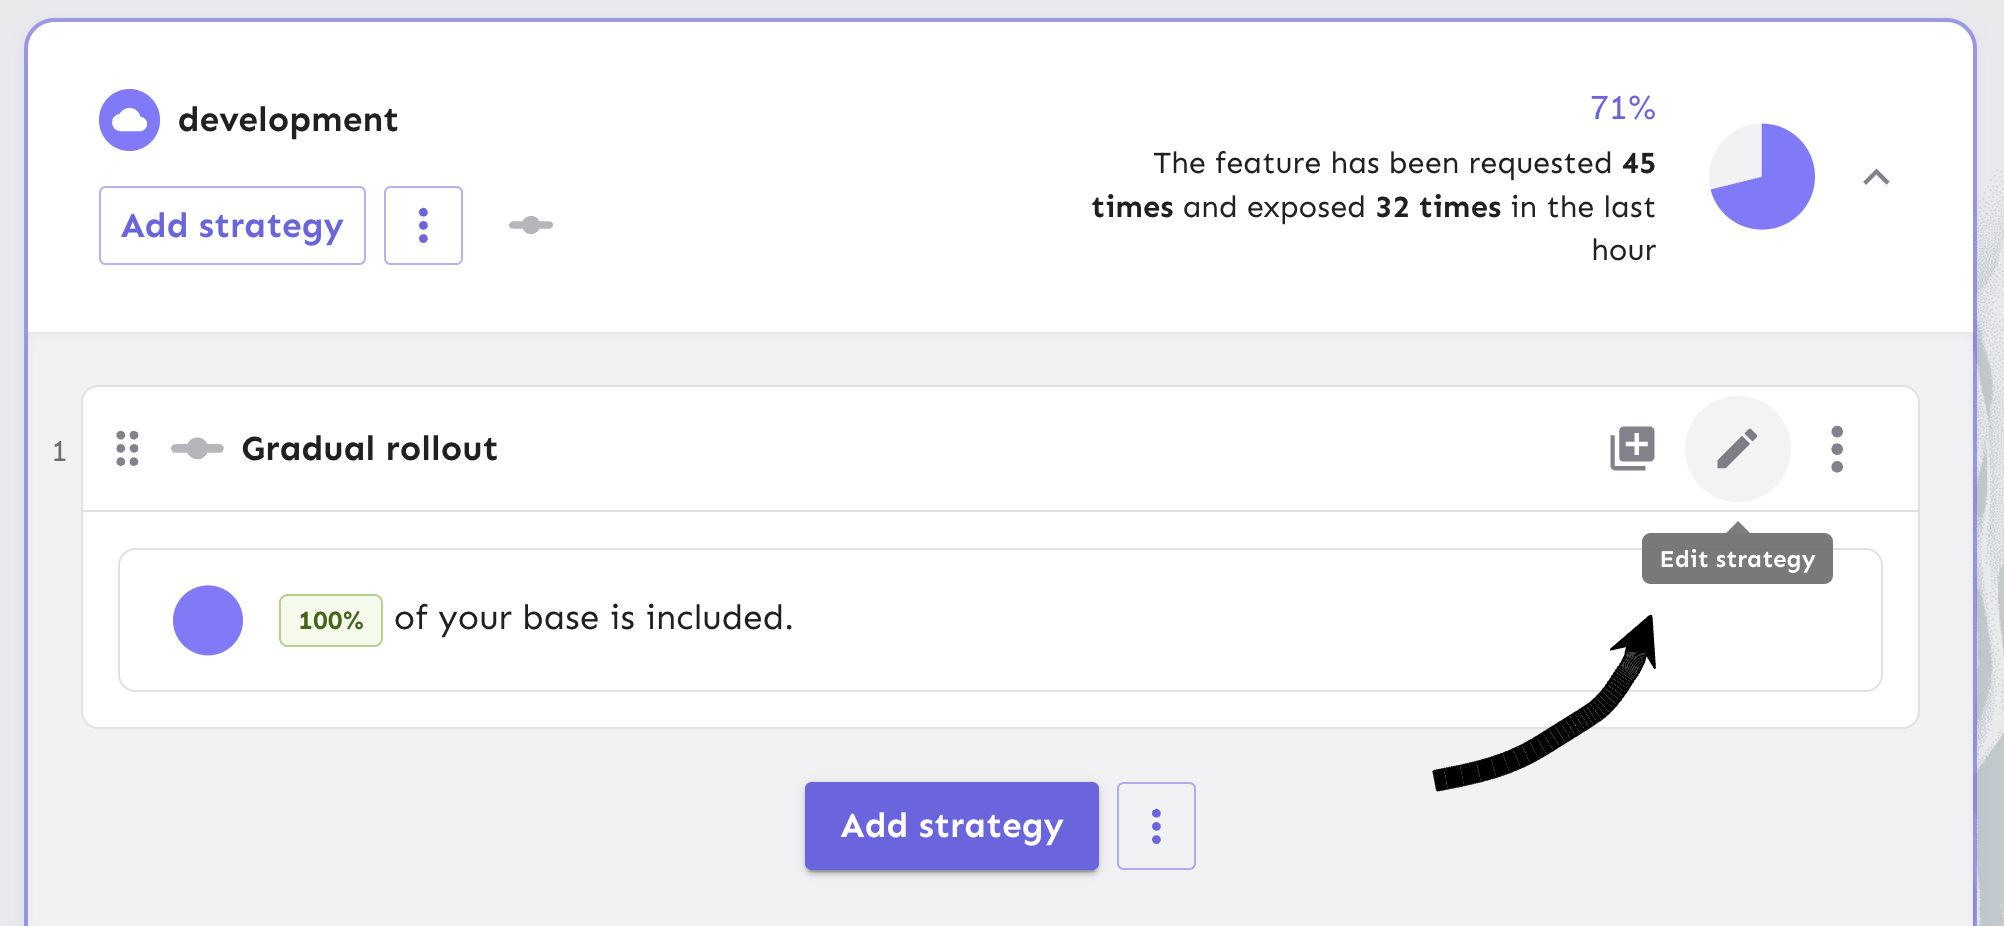Click strategy order number 1
The width and height of the screenshot is (2004, 926).
coord(60,452)
